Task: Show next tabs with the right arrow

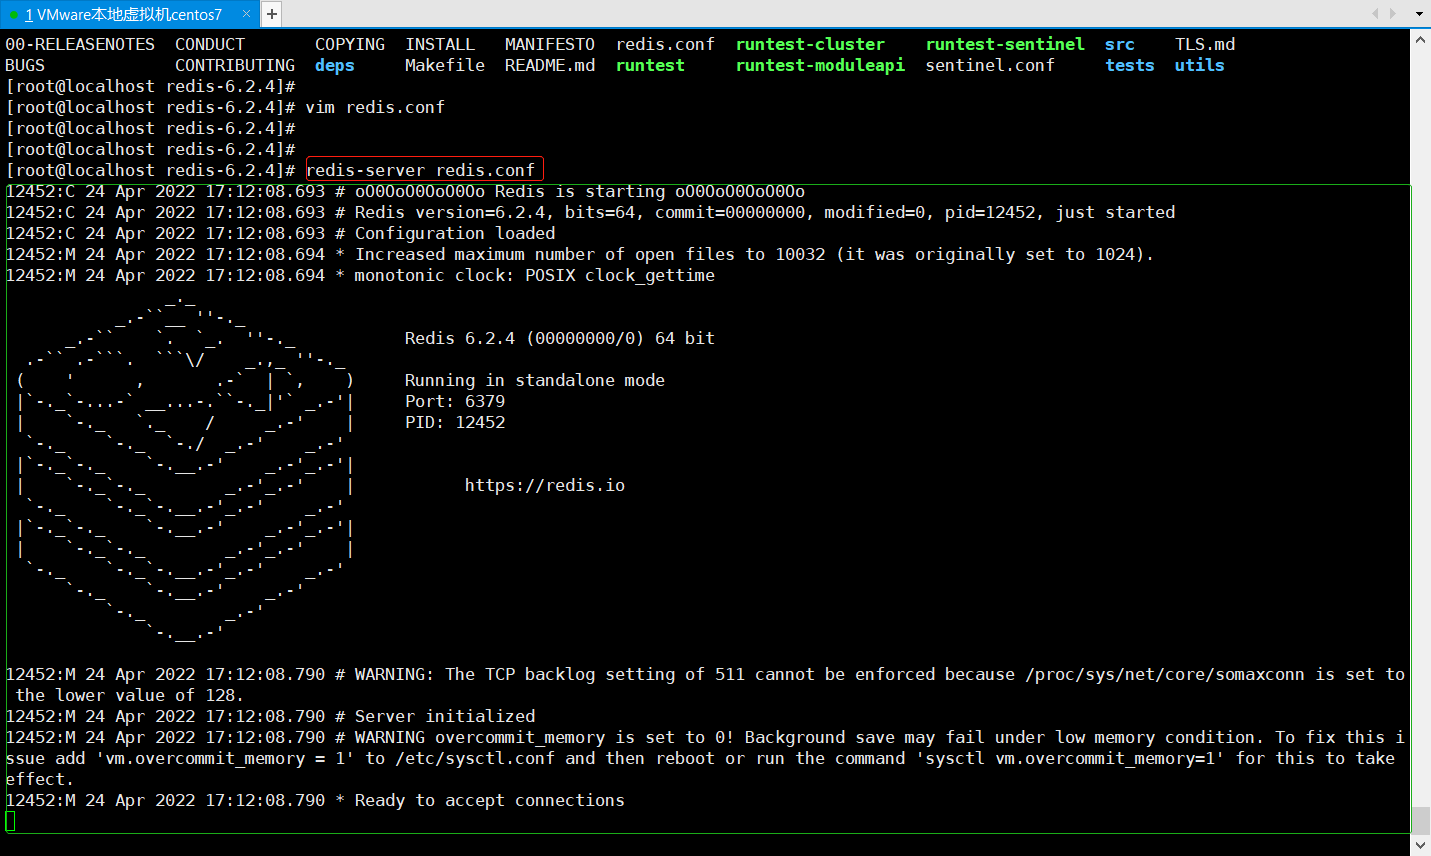Action: tap(1393, 14)
